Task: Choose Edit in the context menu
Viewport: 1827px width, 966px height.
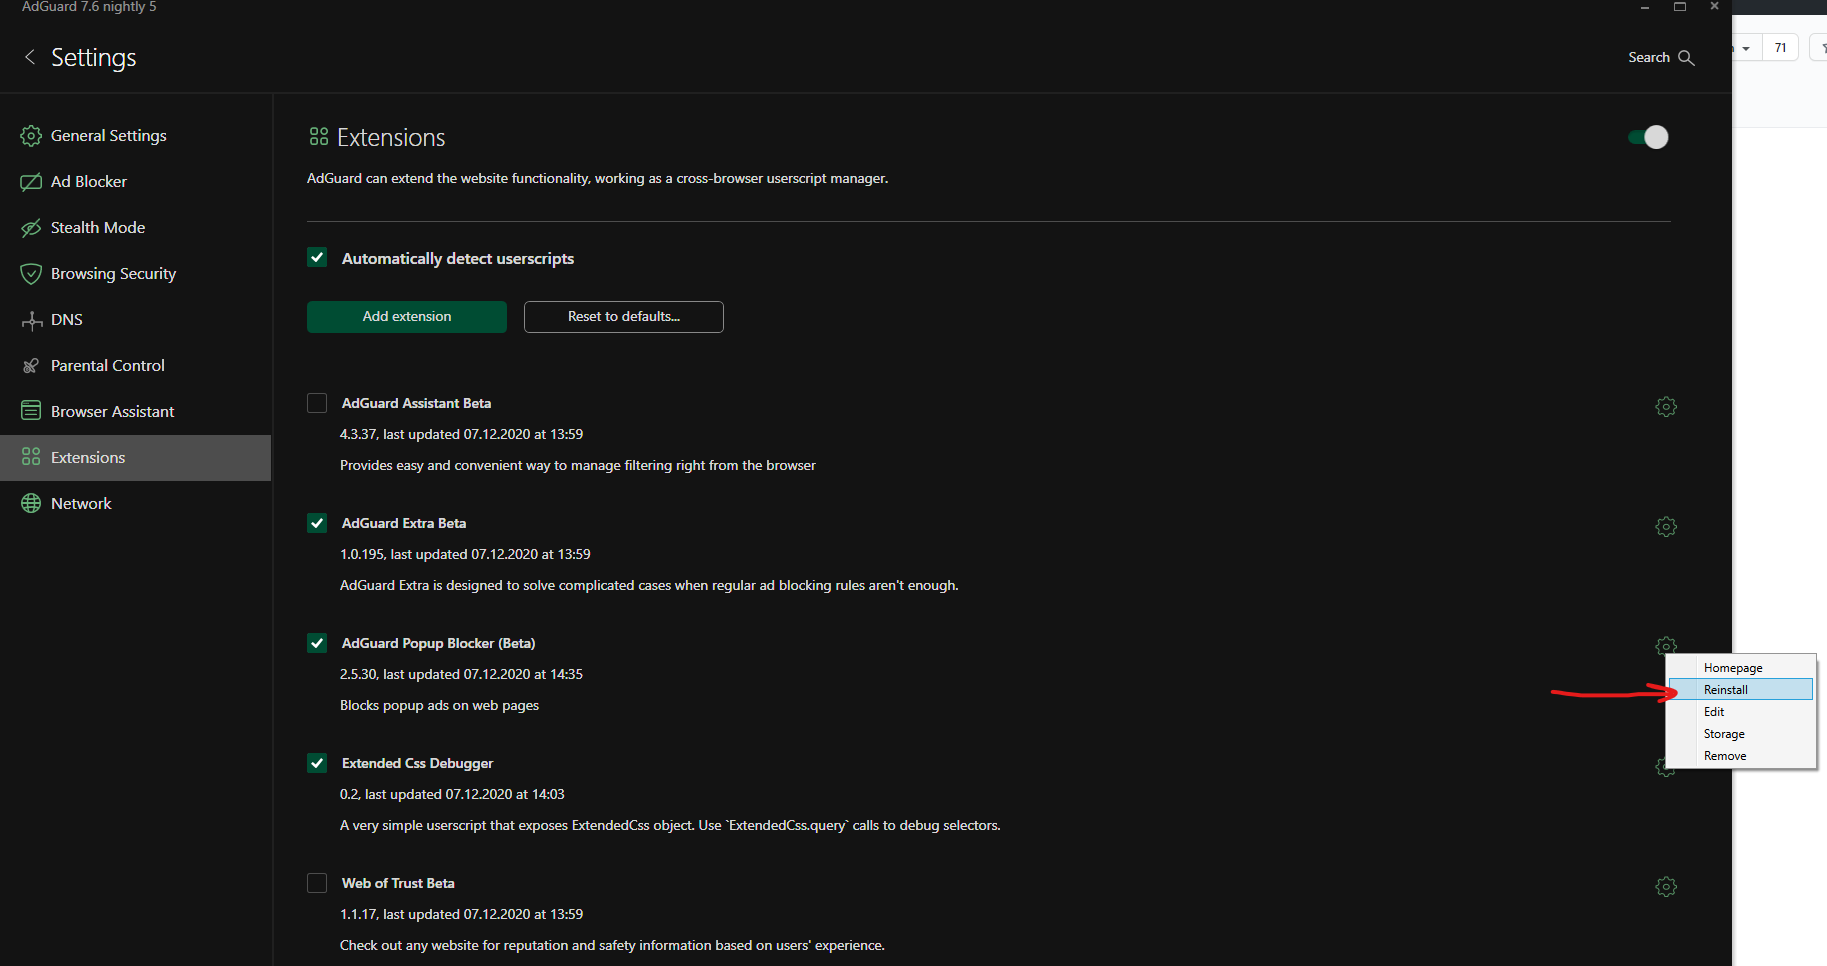Action: point(1741,712)
